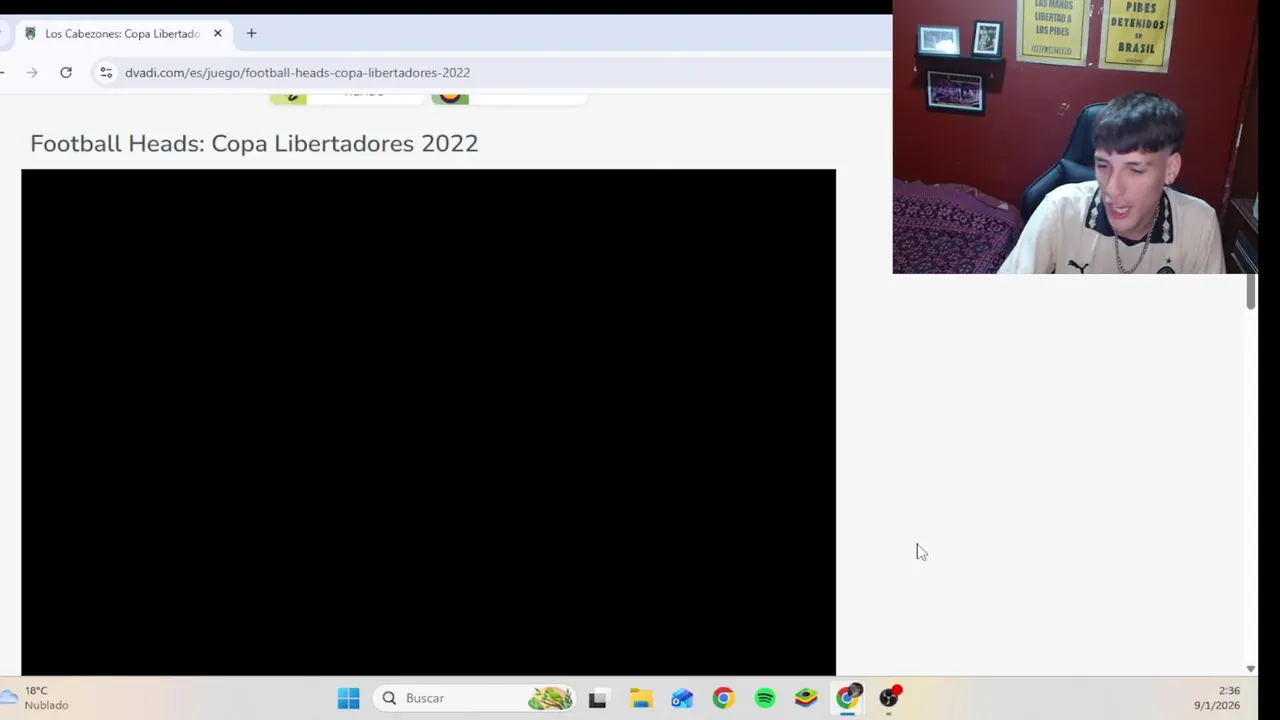Click the forward navigation arrow
Screen dimensions: 1280x720
[32, 72]
